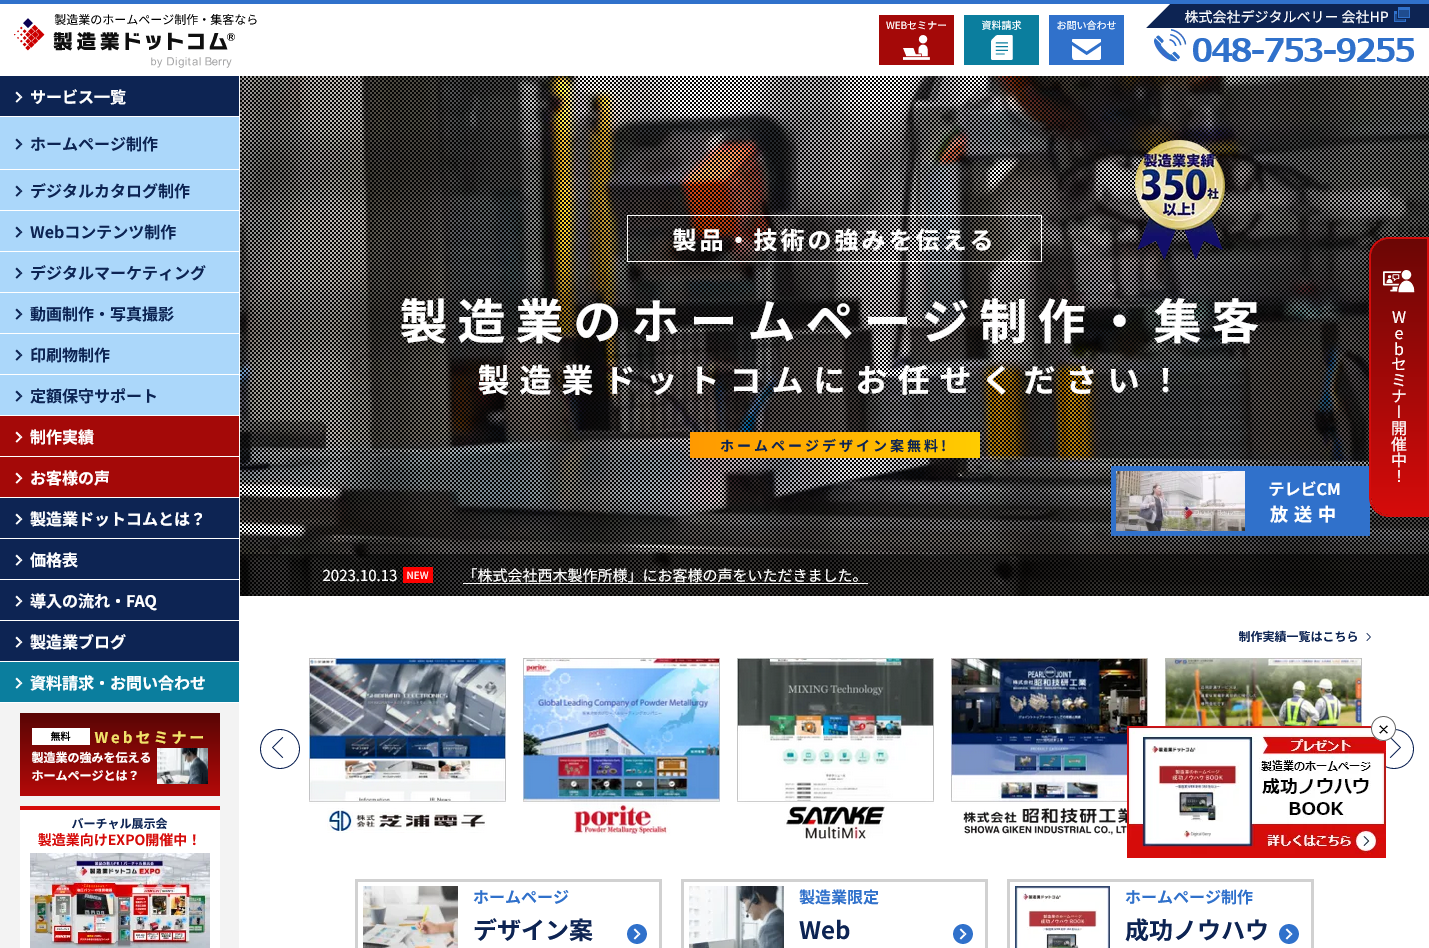Click the carousel previous arrow
The image size is (1429, 948).
[280, 748]
